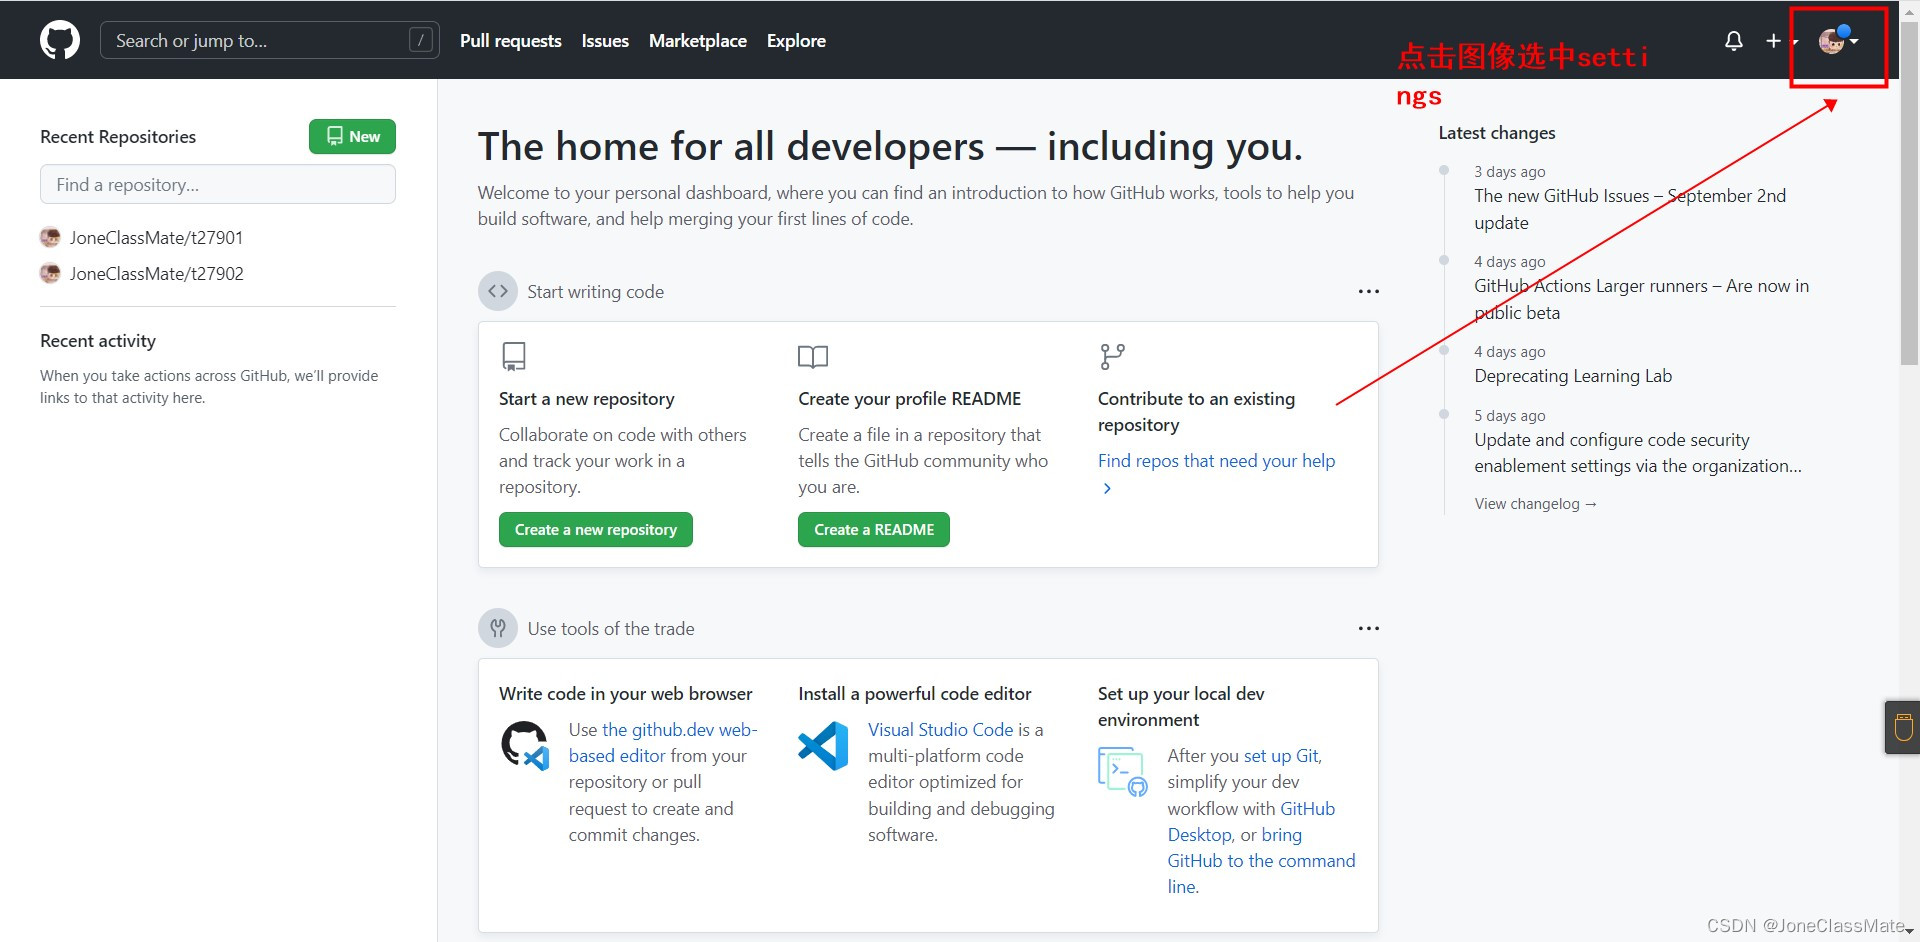Open the user avatar menu
Screen dimensions: 1920x942
tap(1838, 41)
